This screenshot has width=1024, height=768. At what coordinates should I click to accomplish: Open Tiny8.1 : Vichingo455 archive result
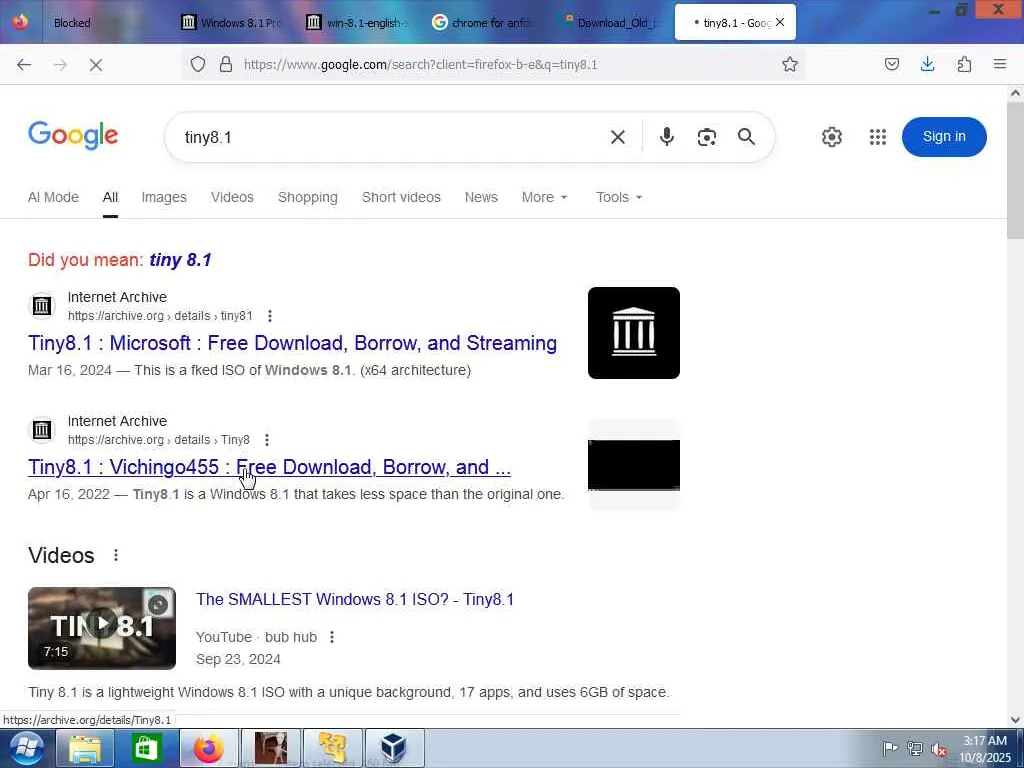coord(269,468)
